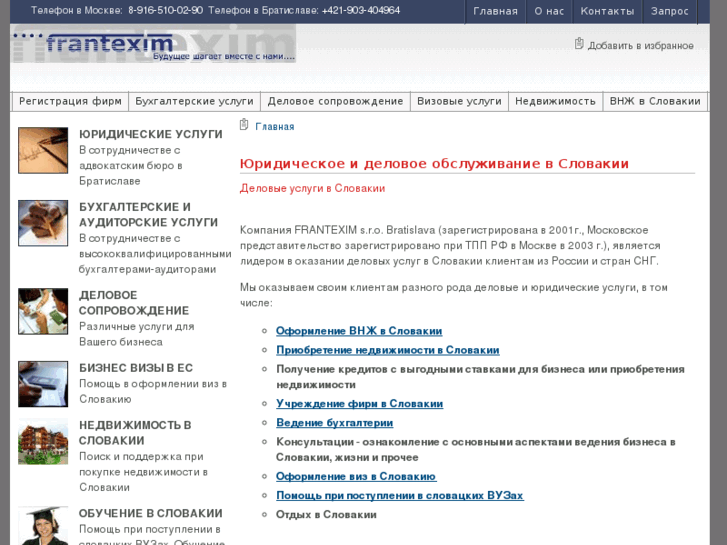Click text 'Поиск и поддержка при покупке недвижимости'

[x=143, y=472]
